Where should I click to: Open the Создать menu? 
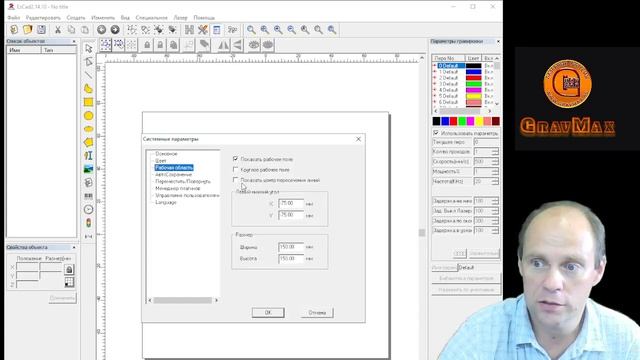point(76,18)
